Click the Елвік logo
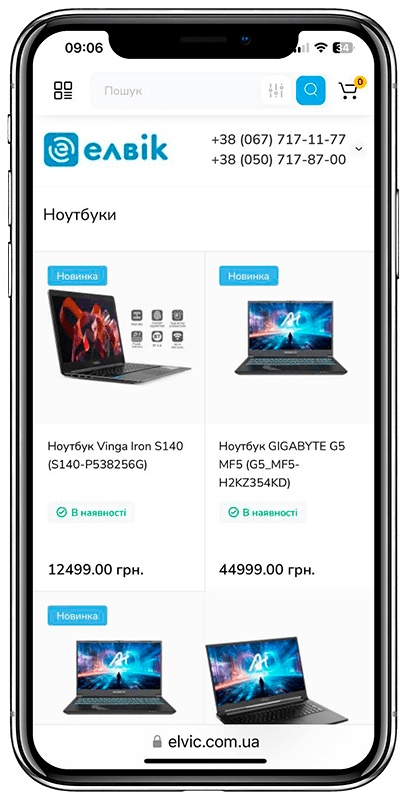407x800 pixels. (106, 149)
